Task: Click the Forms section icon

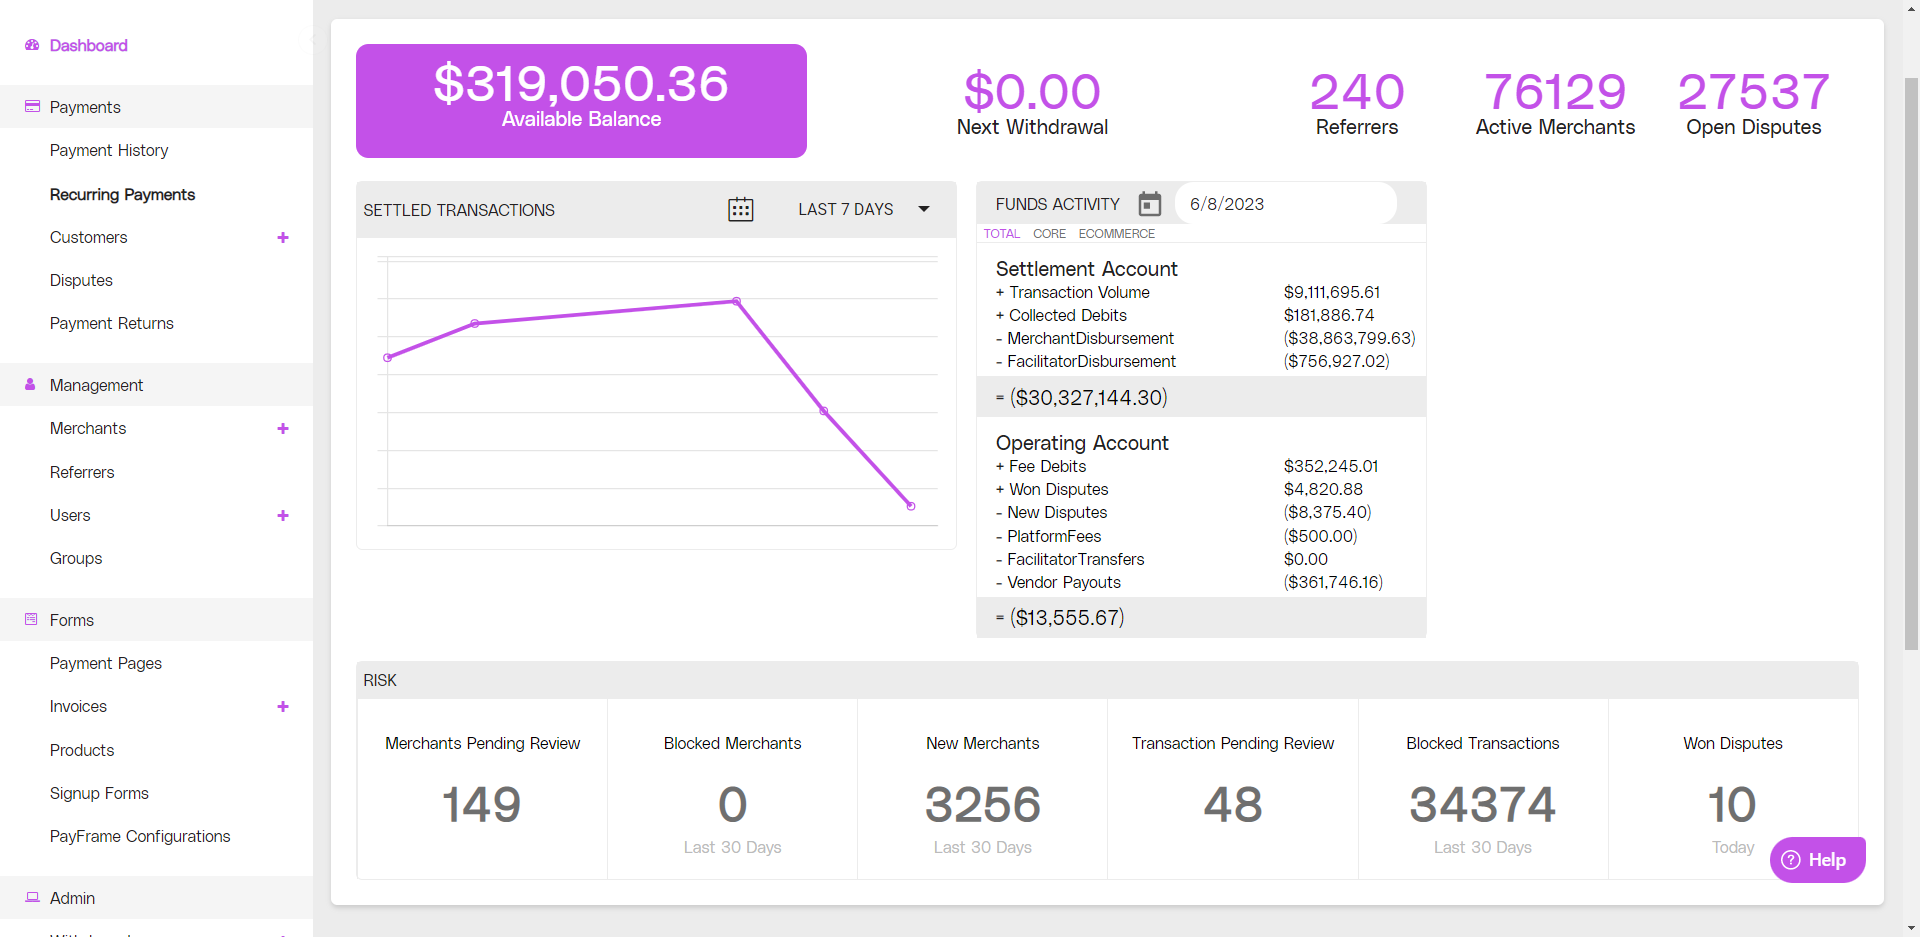Action: coord(31,619)
